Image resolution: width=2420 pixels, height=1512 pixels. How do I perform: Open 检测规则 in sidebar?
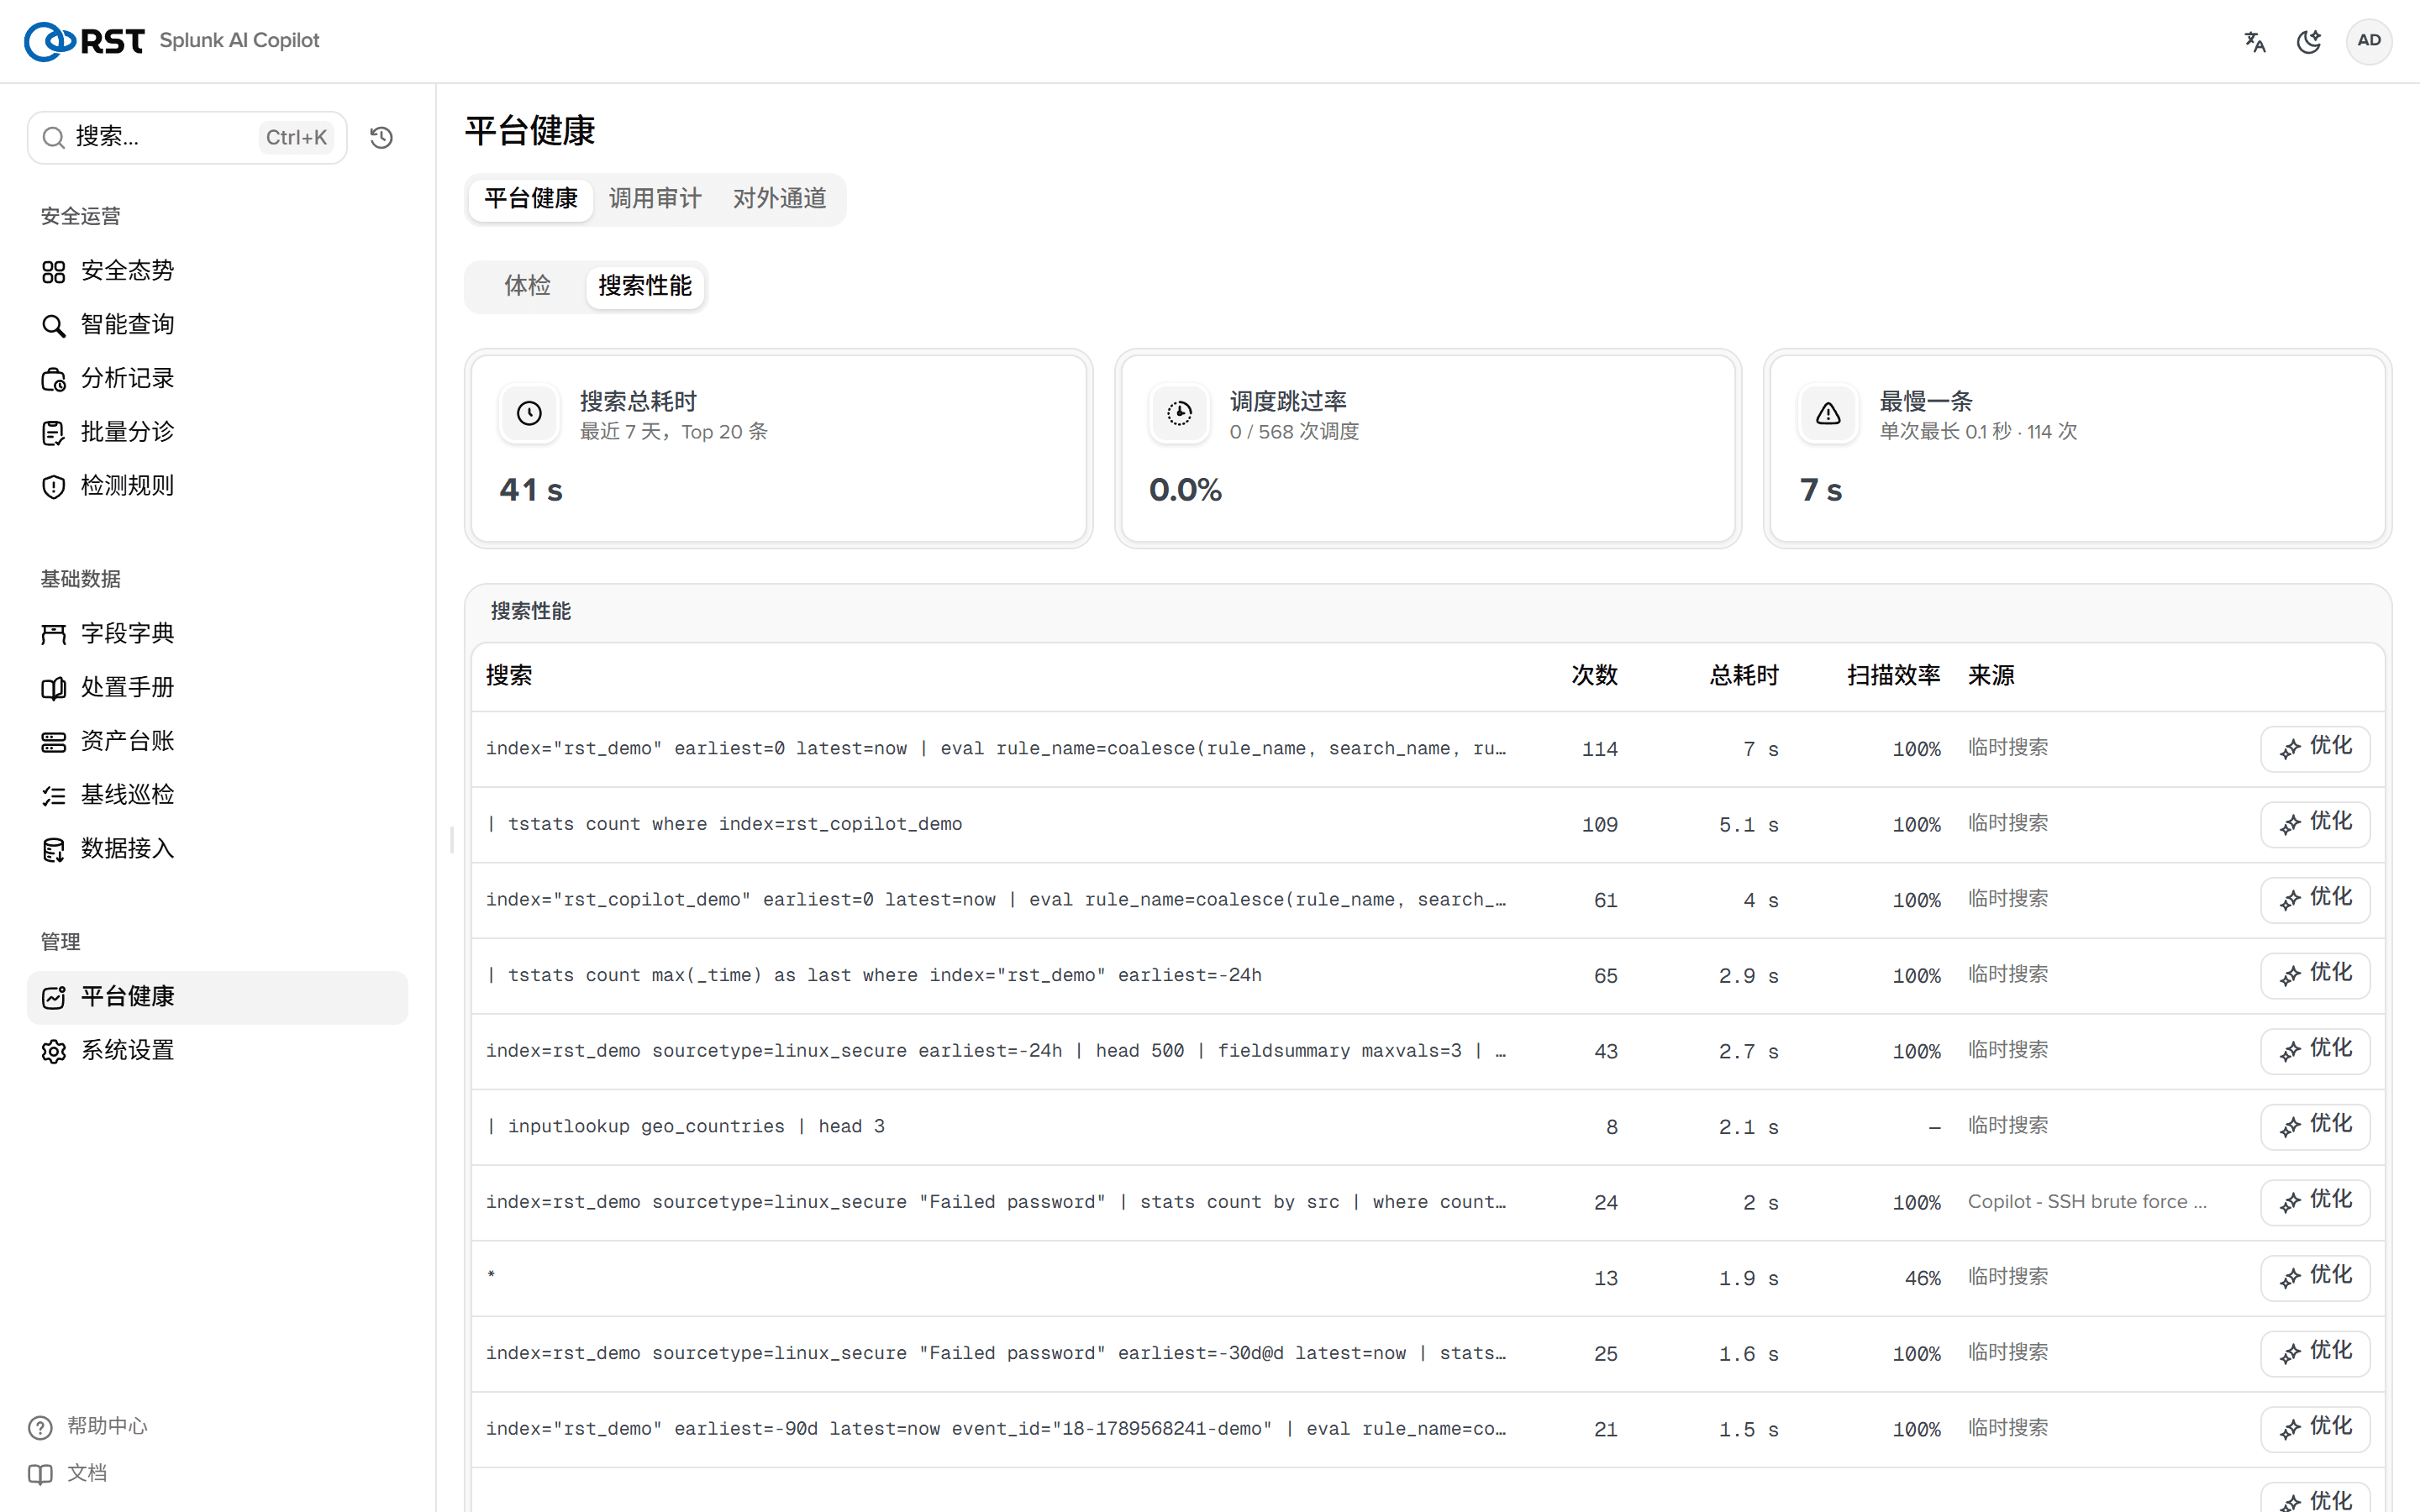pos(217,486)
